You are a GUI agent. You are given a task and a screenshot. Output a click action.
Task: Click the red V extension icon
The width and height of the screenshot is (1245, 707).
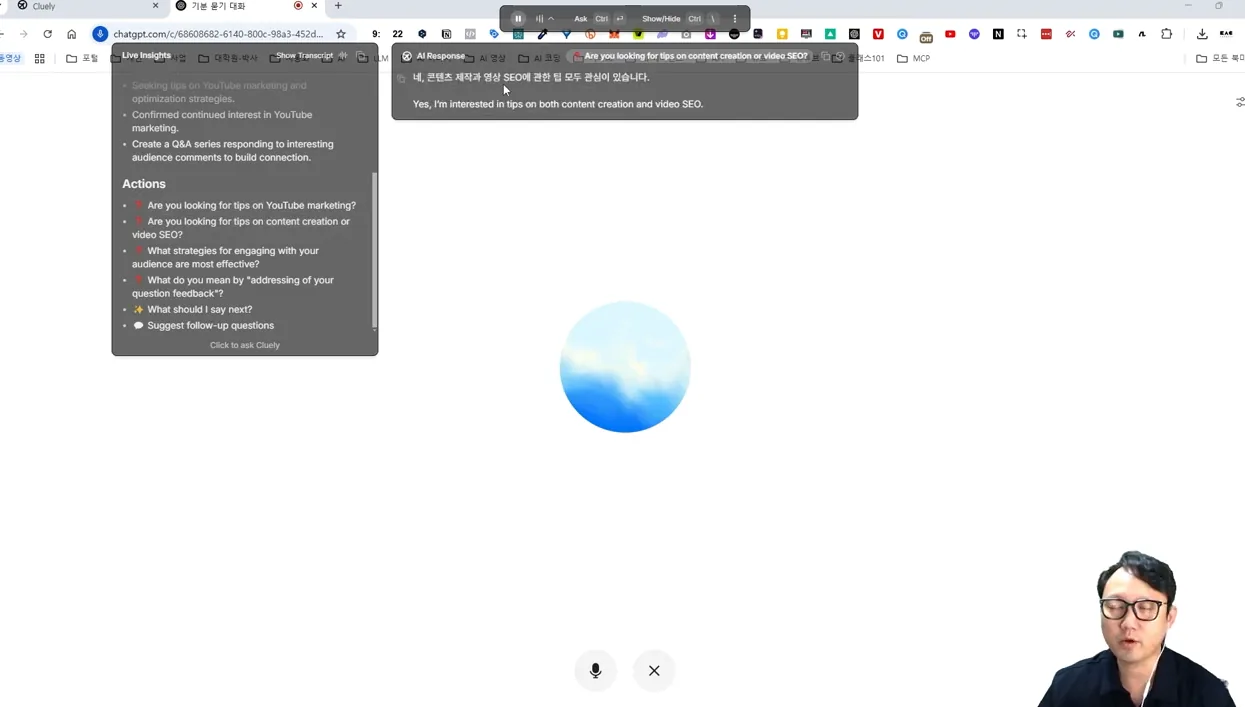[x=878, y=34]
